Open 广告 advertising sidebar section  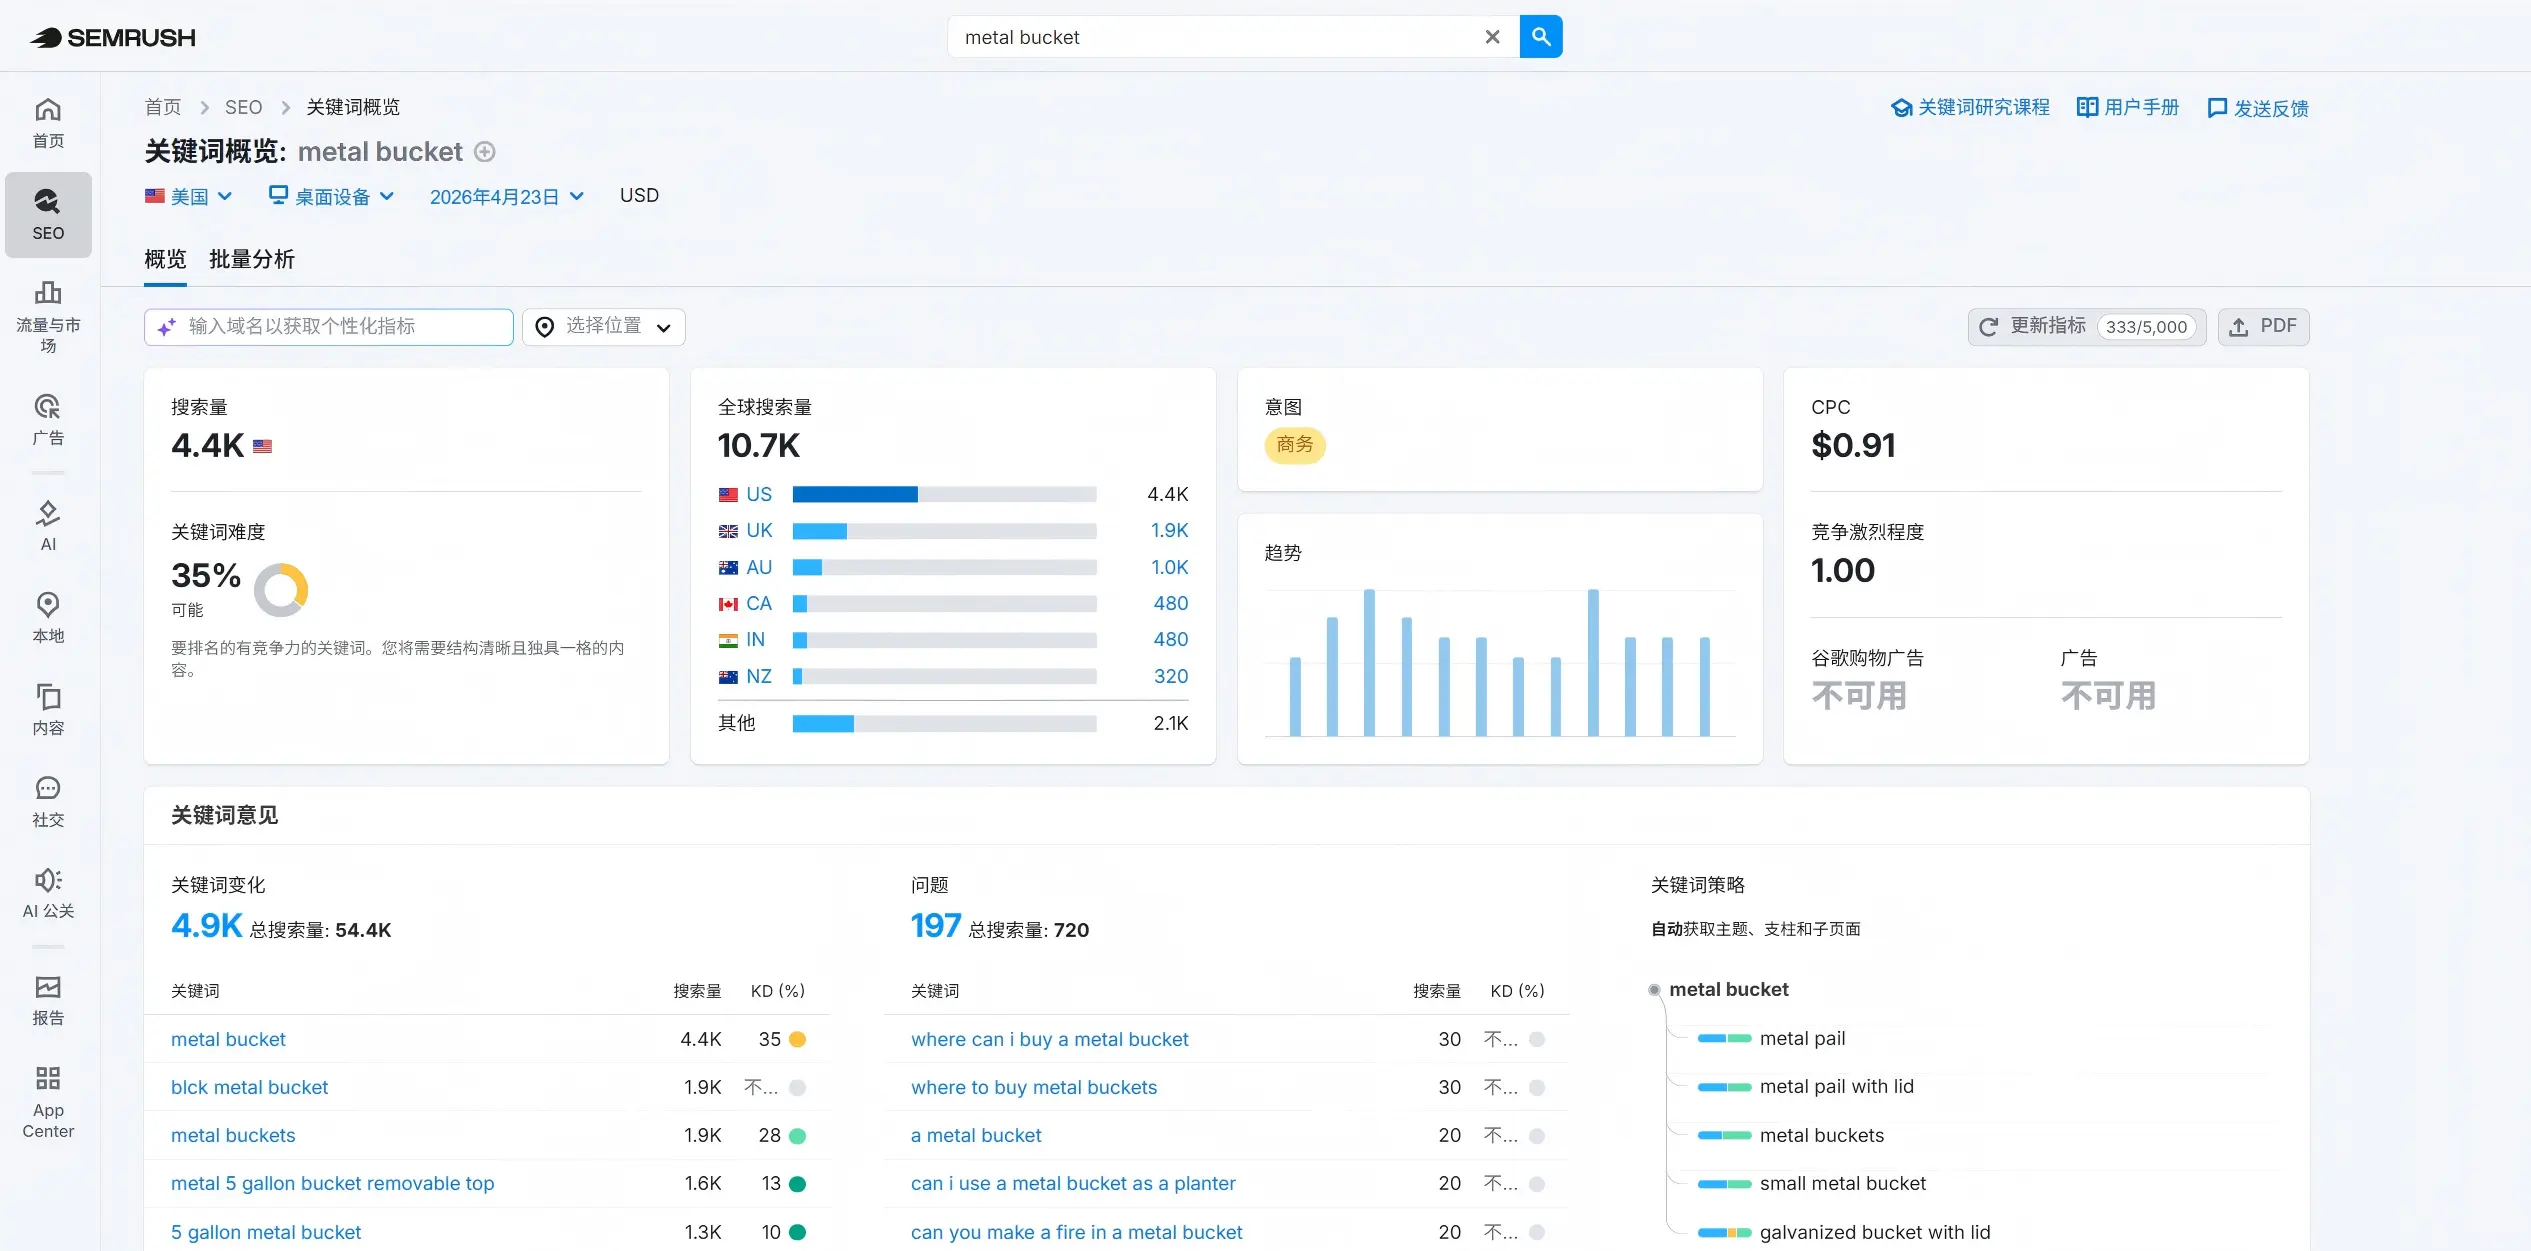[48, 419]
